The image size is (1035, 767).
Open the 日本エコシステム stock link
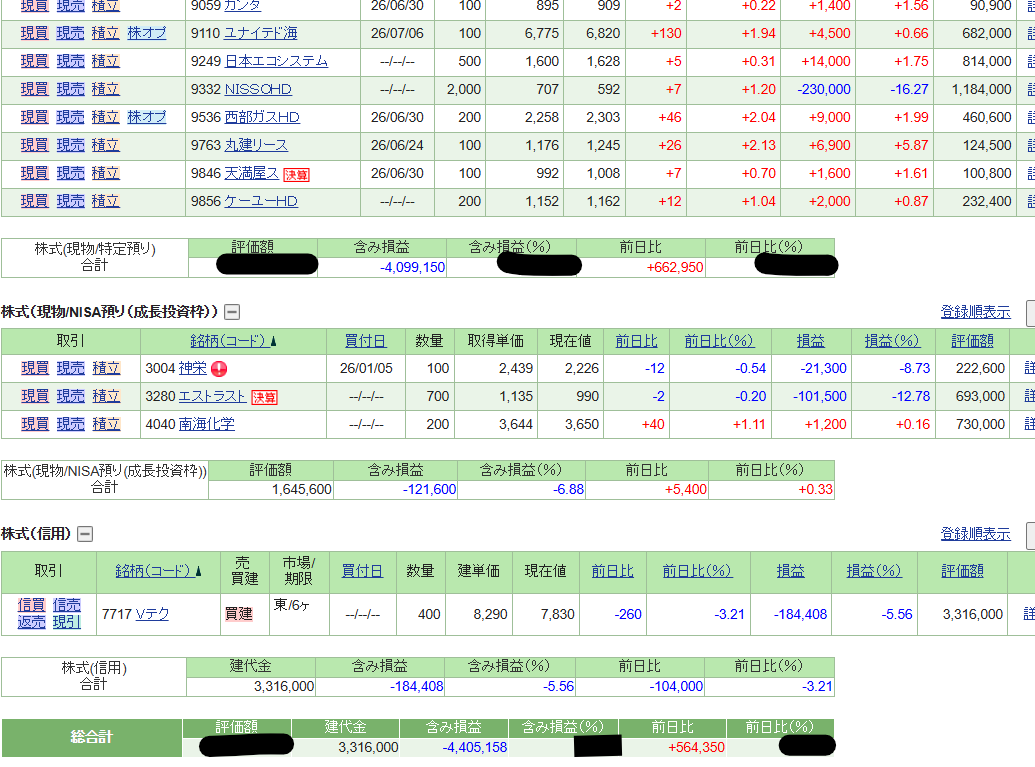tap(276, 61)
